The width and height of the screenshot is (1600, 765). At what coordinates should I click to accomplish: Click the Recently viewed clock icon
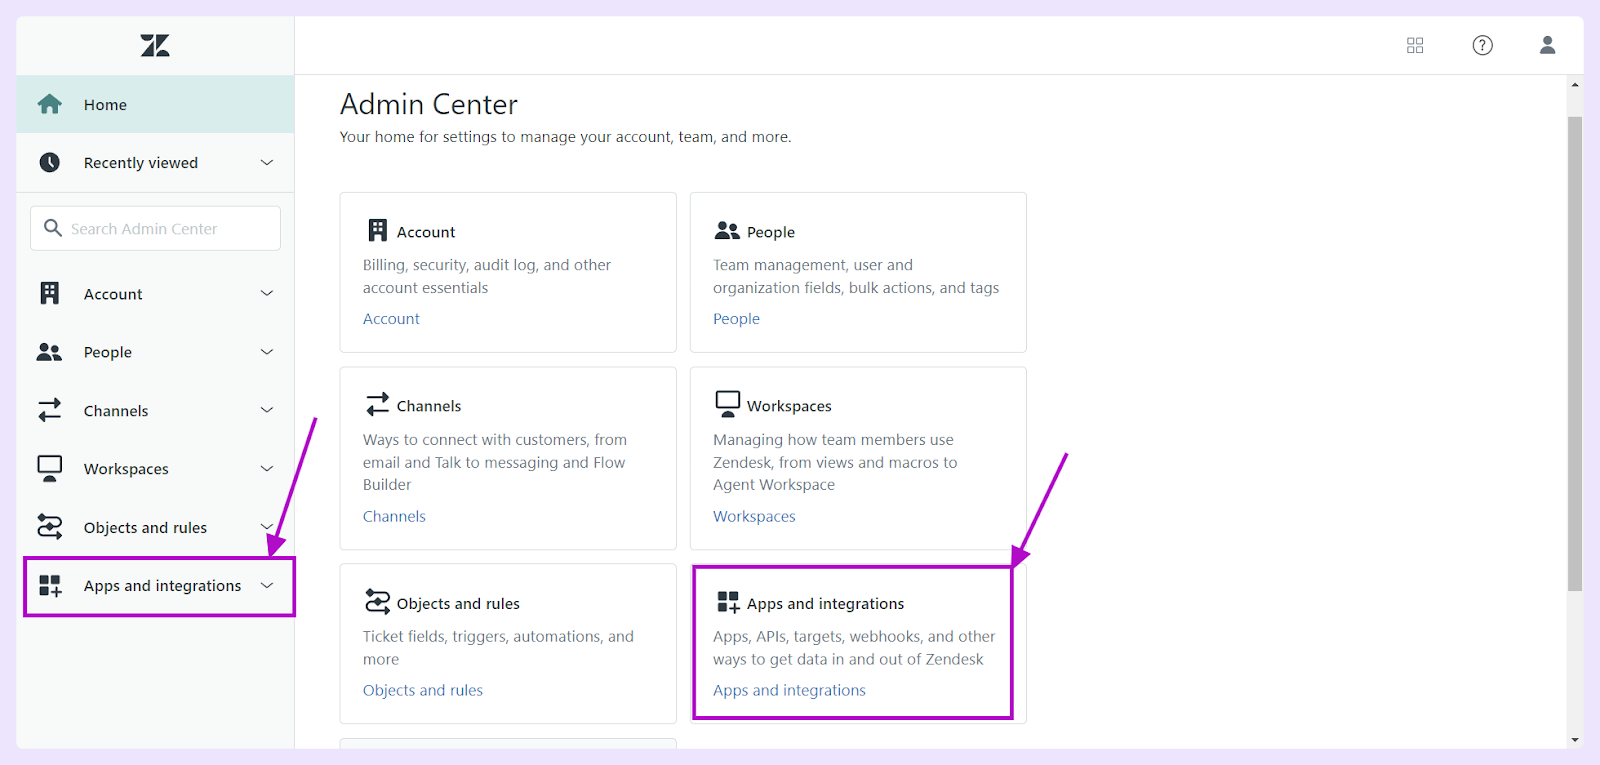point(50,162)
